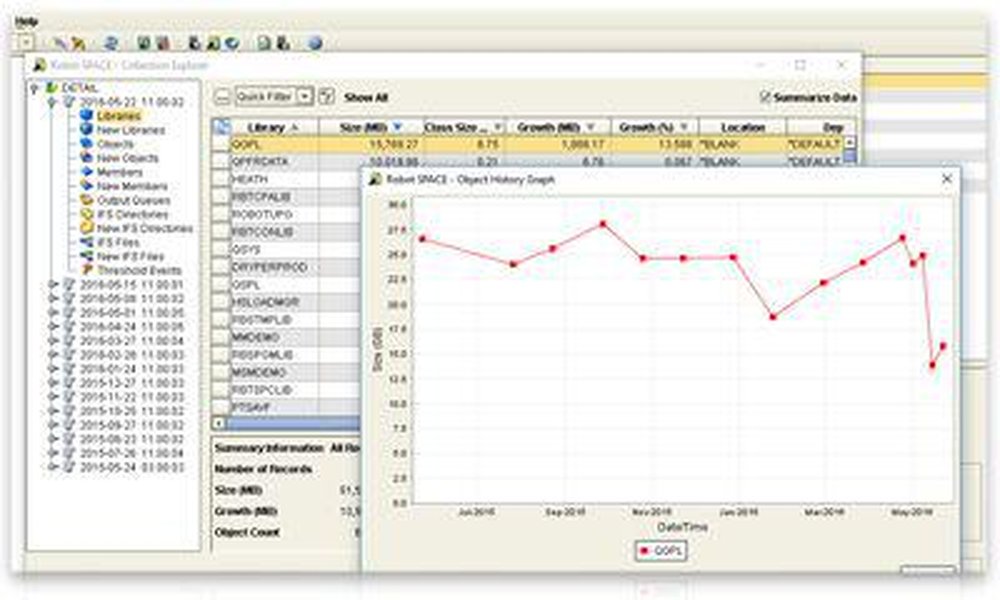Image resolution: width=1000 pixels, height=600 pixels.
Task: Open the Growth (%) column filter arrow
Action: pos(684,128)
